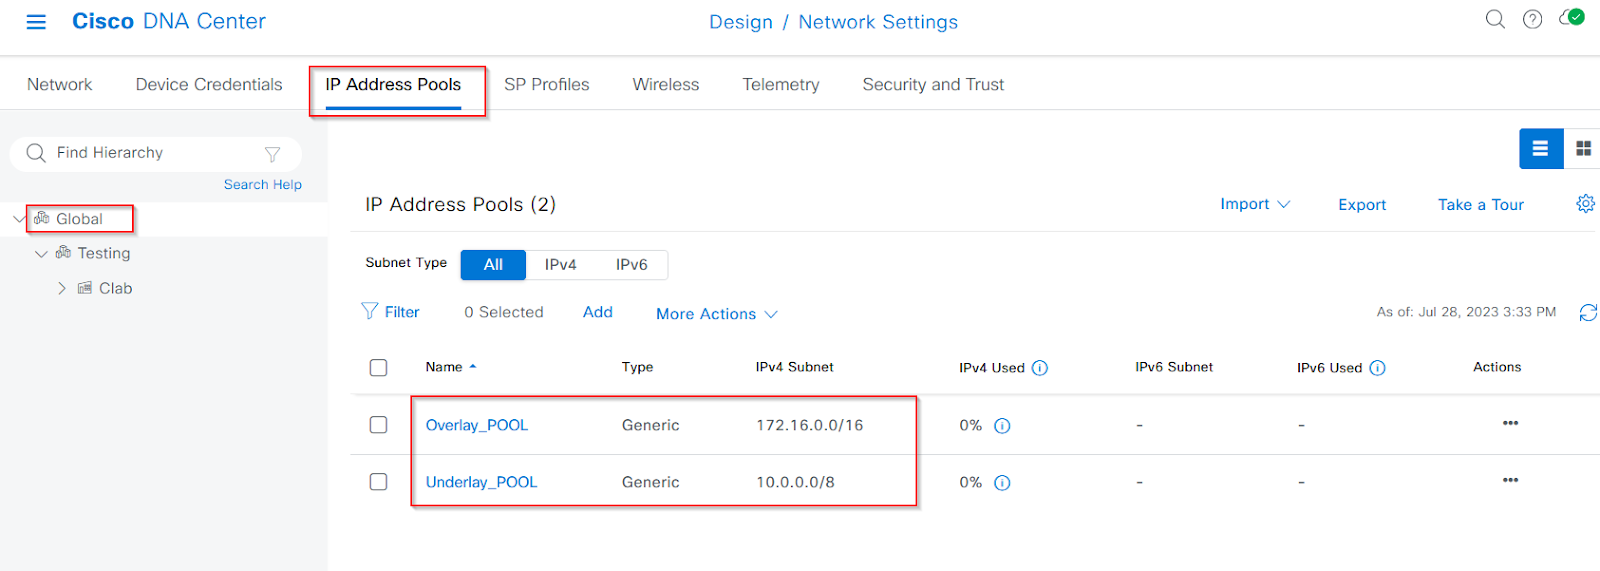
Task: Click Take a Tour link
Action: [1481, 205]
